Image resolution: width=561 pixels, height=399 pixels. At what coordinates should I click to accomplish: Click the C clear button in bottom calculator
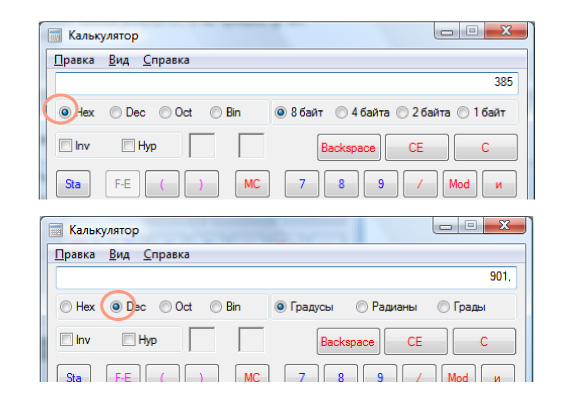click(x=484, y=342)
